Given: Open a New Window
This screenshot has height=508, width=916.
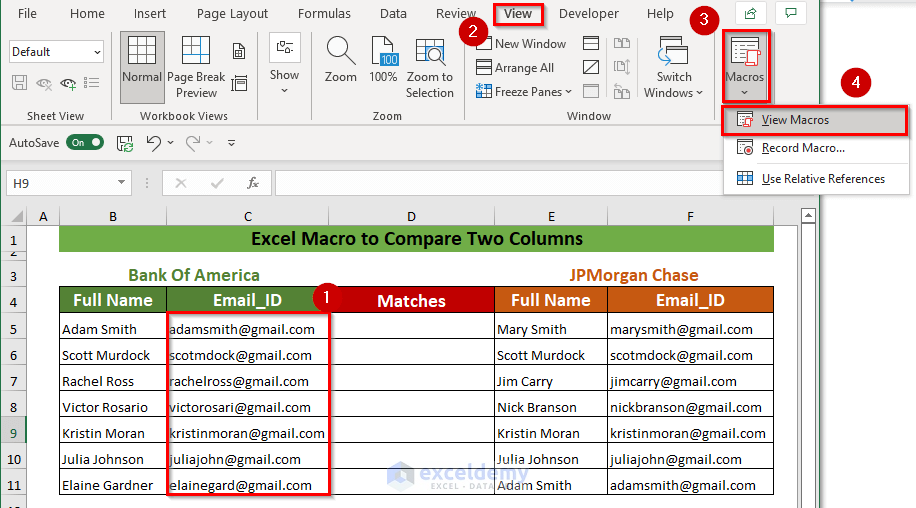Looking at the screenshot, I should click(521, 44).
